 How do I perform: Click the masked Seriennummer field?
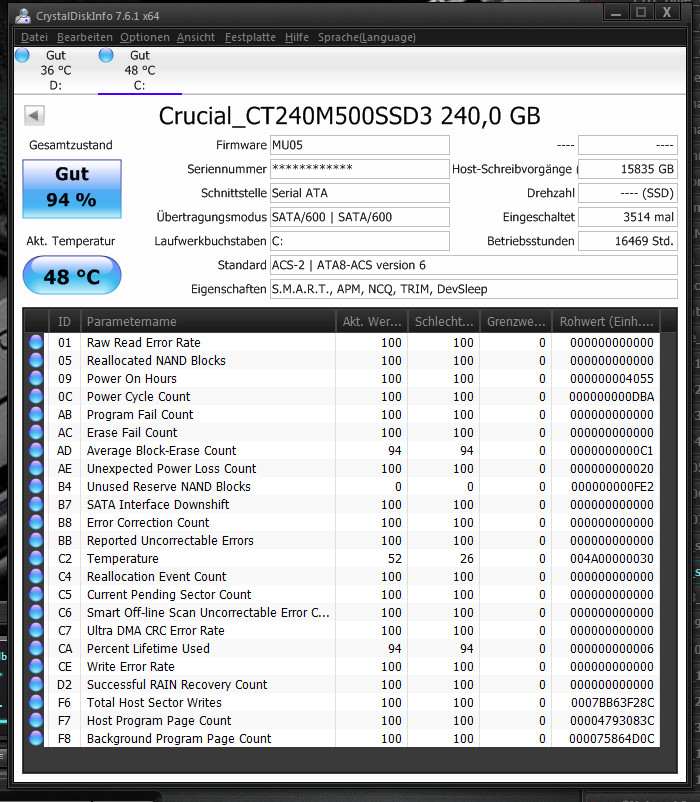[359, 169]
